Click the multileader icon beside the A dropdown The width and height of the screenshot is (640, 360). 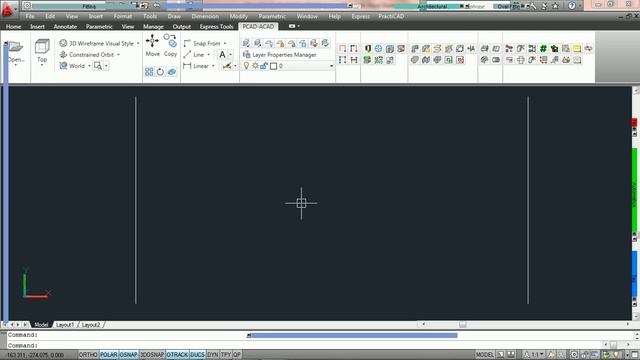[227, 66]
